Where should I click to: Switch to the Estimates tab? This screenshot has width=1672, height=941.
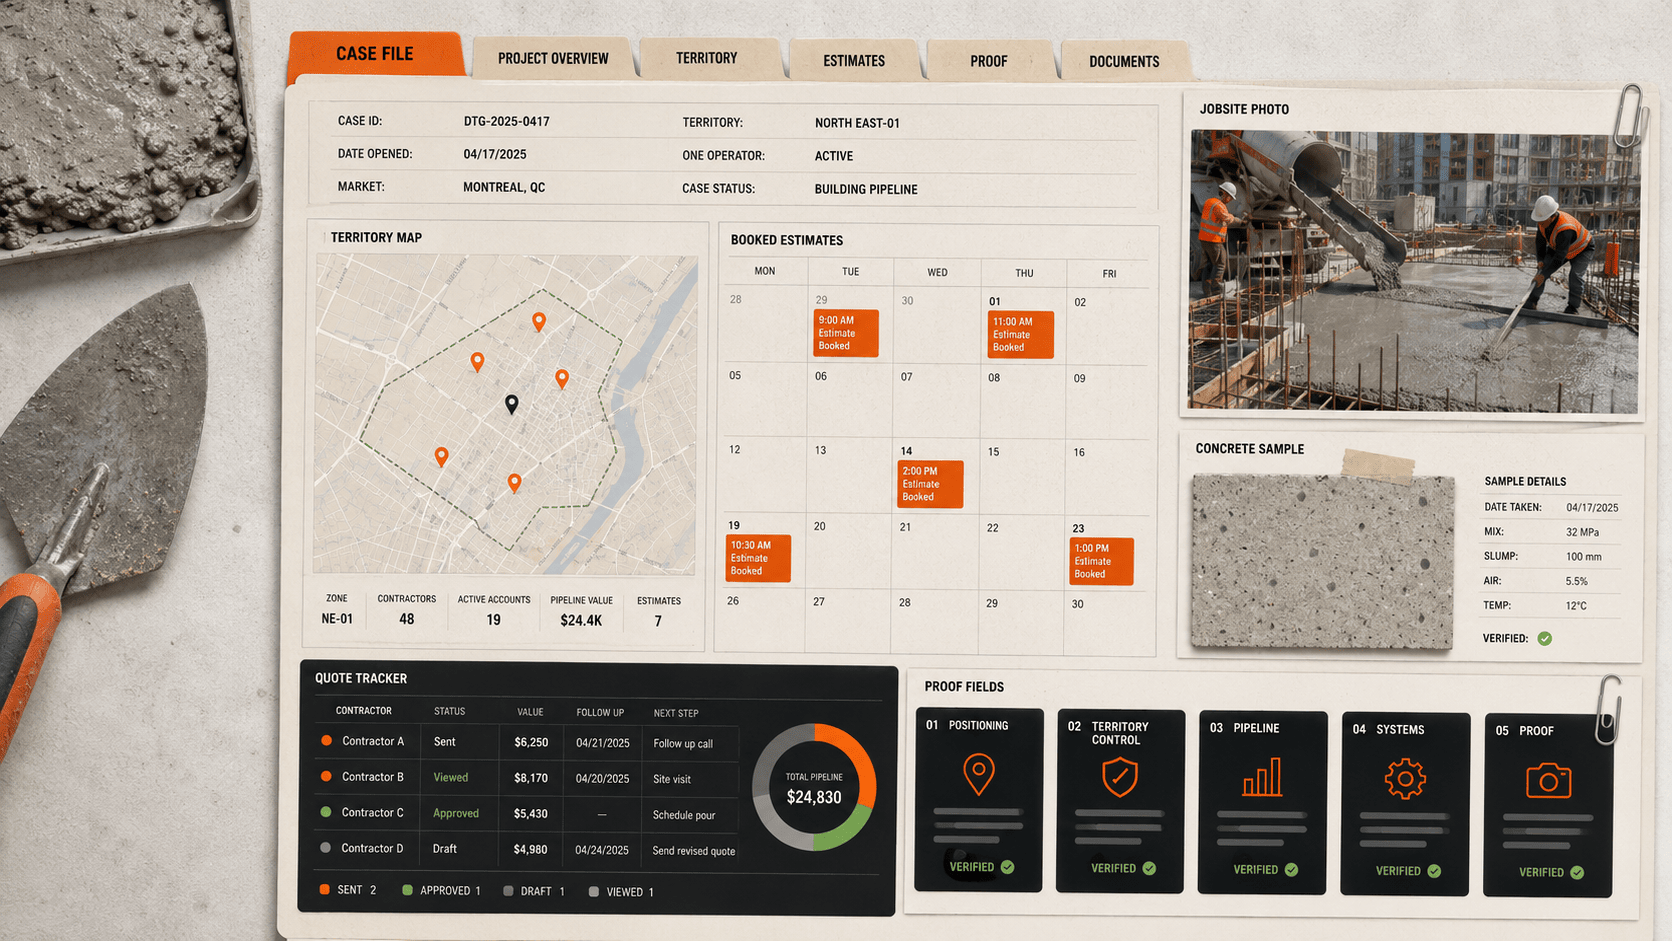pos(854,61)
